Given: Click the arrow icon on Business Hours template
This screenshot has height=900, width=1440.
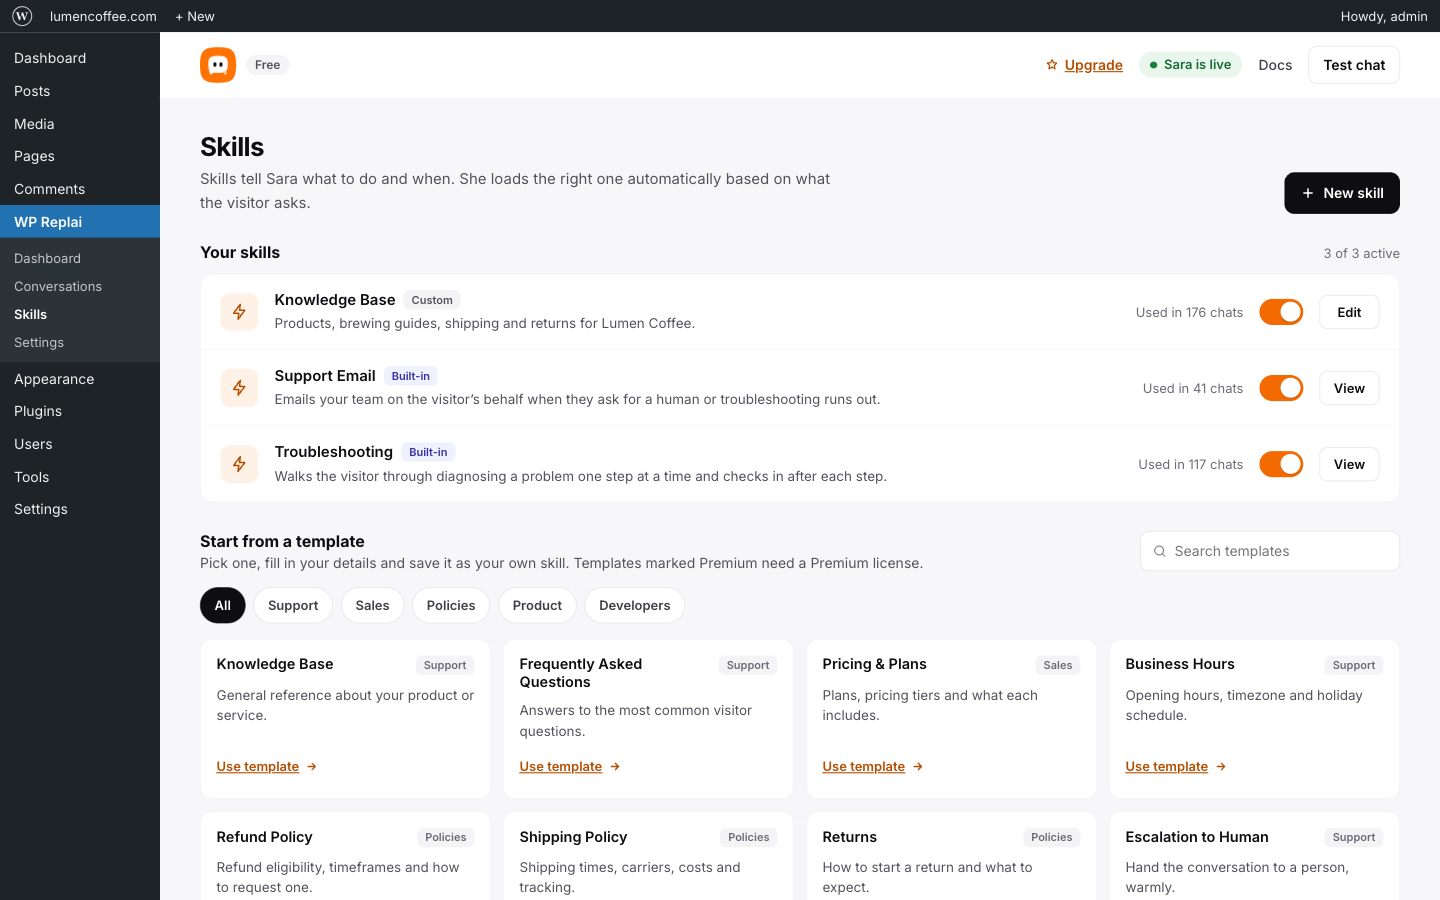Looking at the screenshot, I should 1221,767.
